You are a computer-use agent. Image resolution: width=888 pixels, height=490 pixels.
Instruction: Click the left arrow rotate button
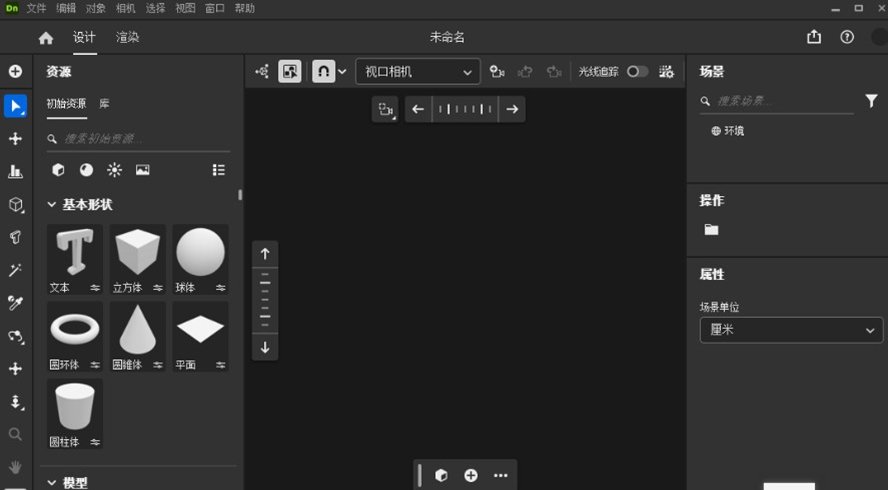click(418, 109)
